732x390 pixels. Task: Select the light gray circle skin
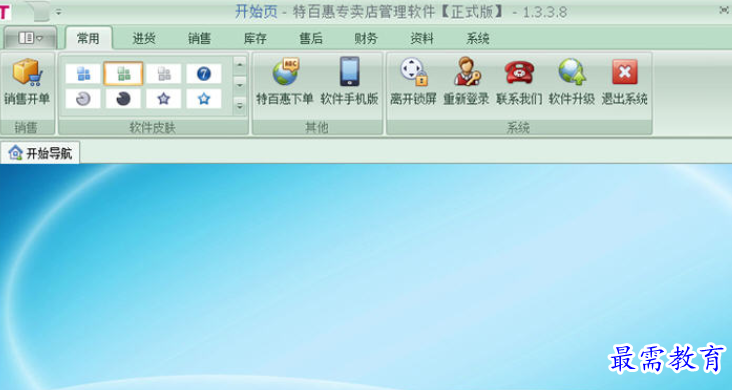(83, 99)
